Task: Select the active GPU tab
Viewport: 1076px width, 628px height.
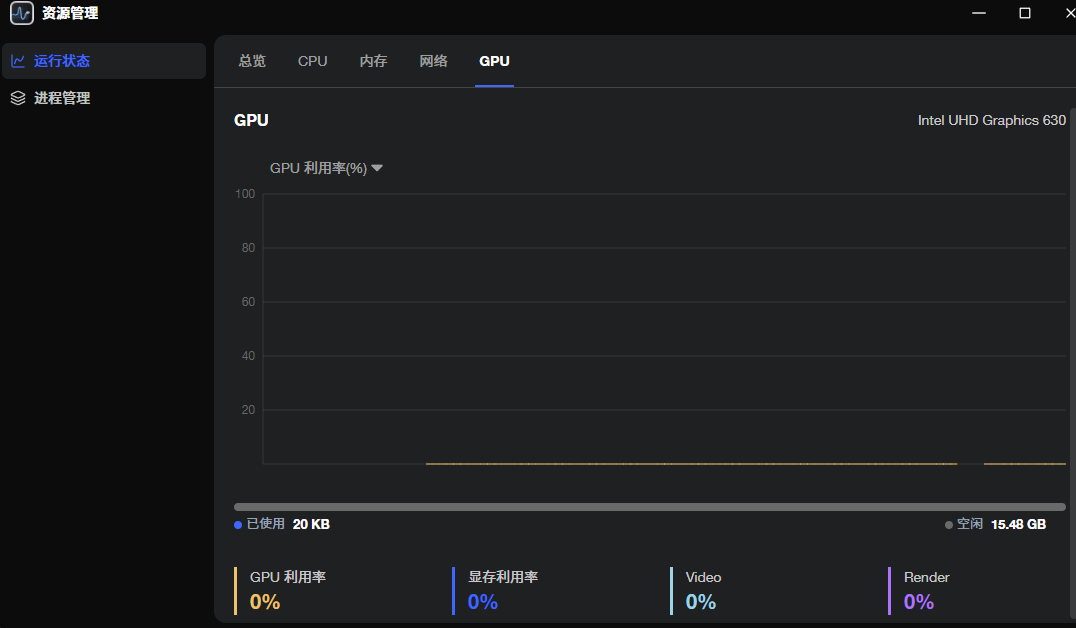Action: click(494, 61)
